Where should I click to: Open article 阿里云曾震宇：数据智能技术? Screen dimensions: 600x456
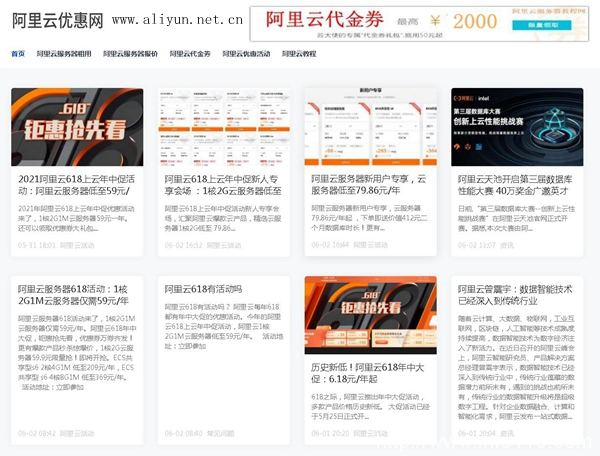coord(516,294)
